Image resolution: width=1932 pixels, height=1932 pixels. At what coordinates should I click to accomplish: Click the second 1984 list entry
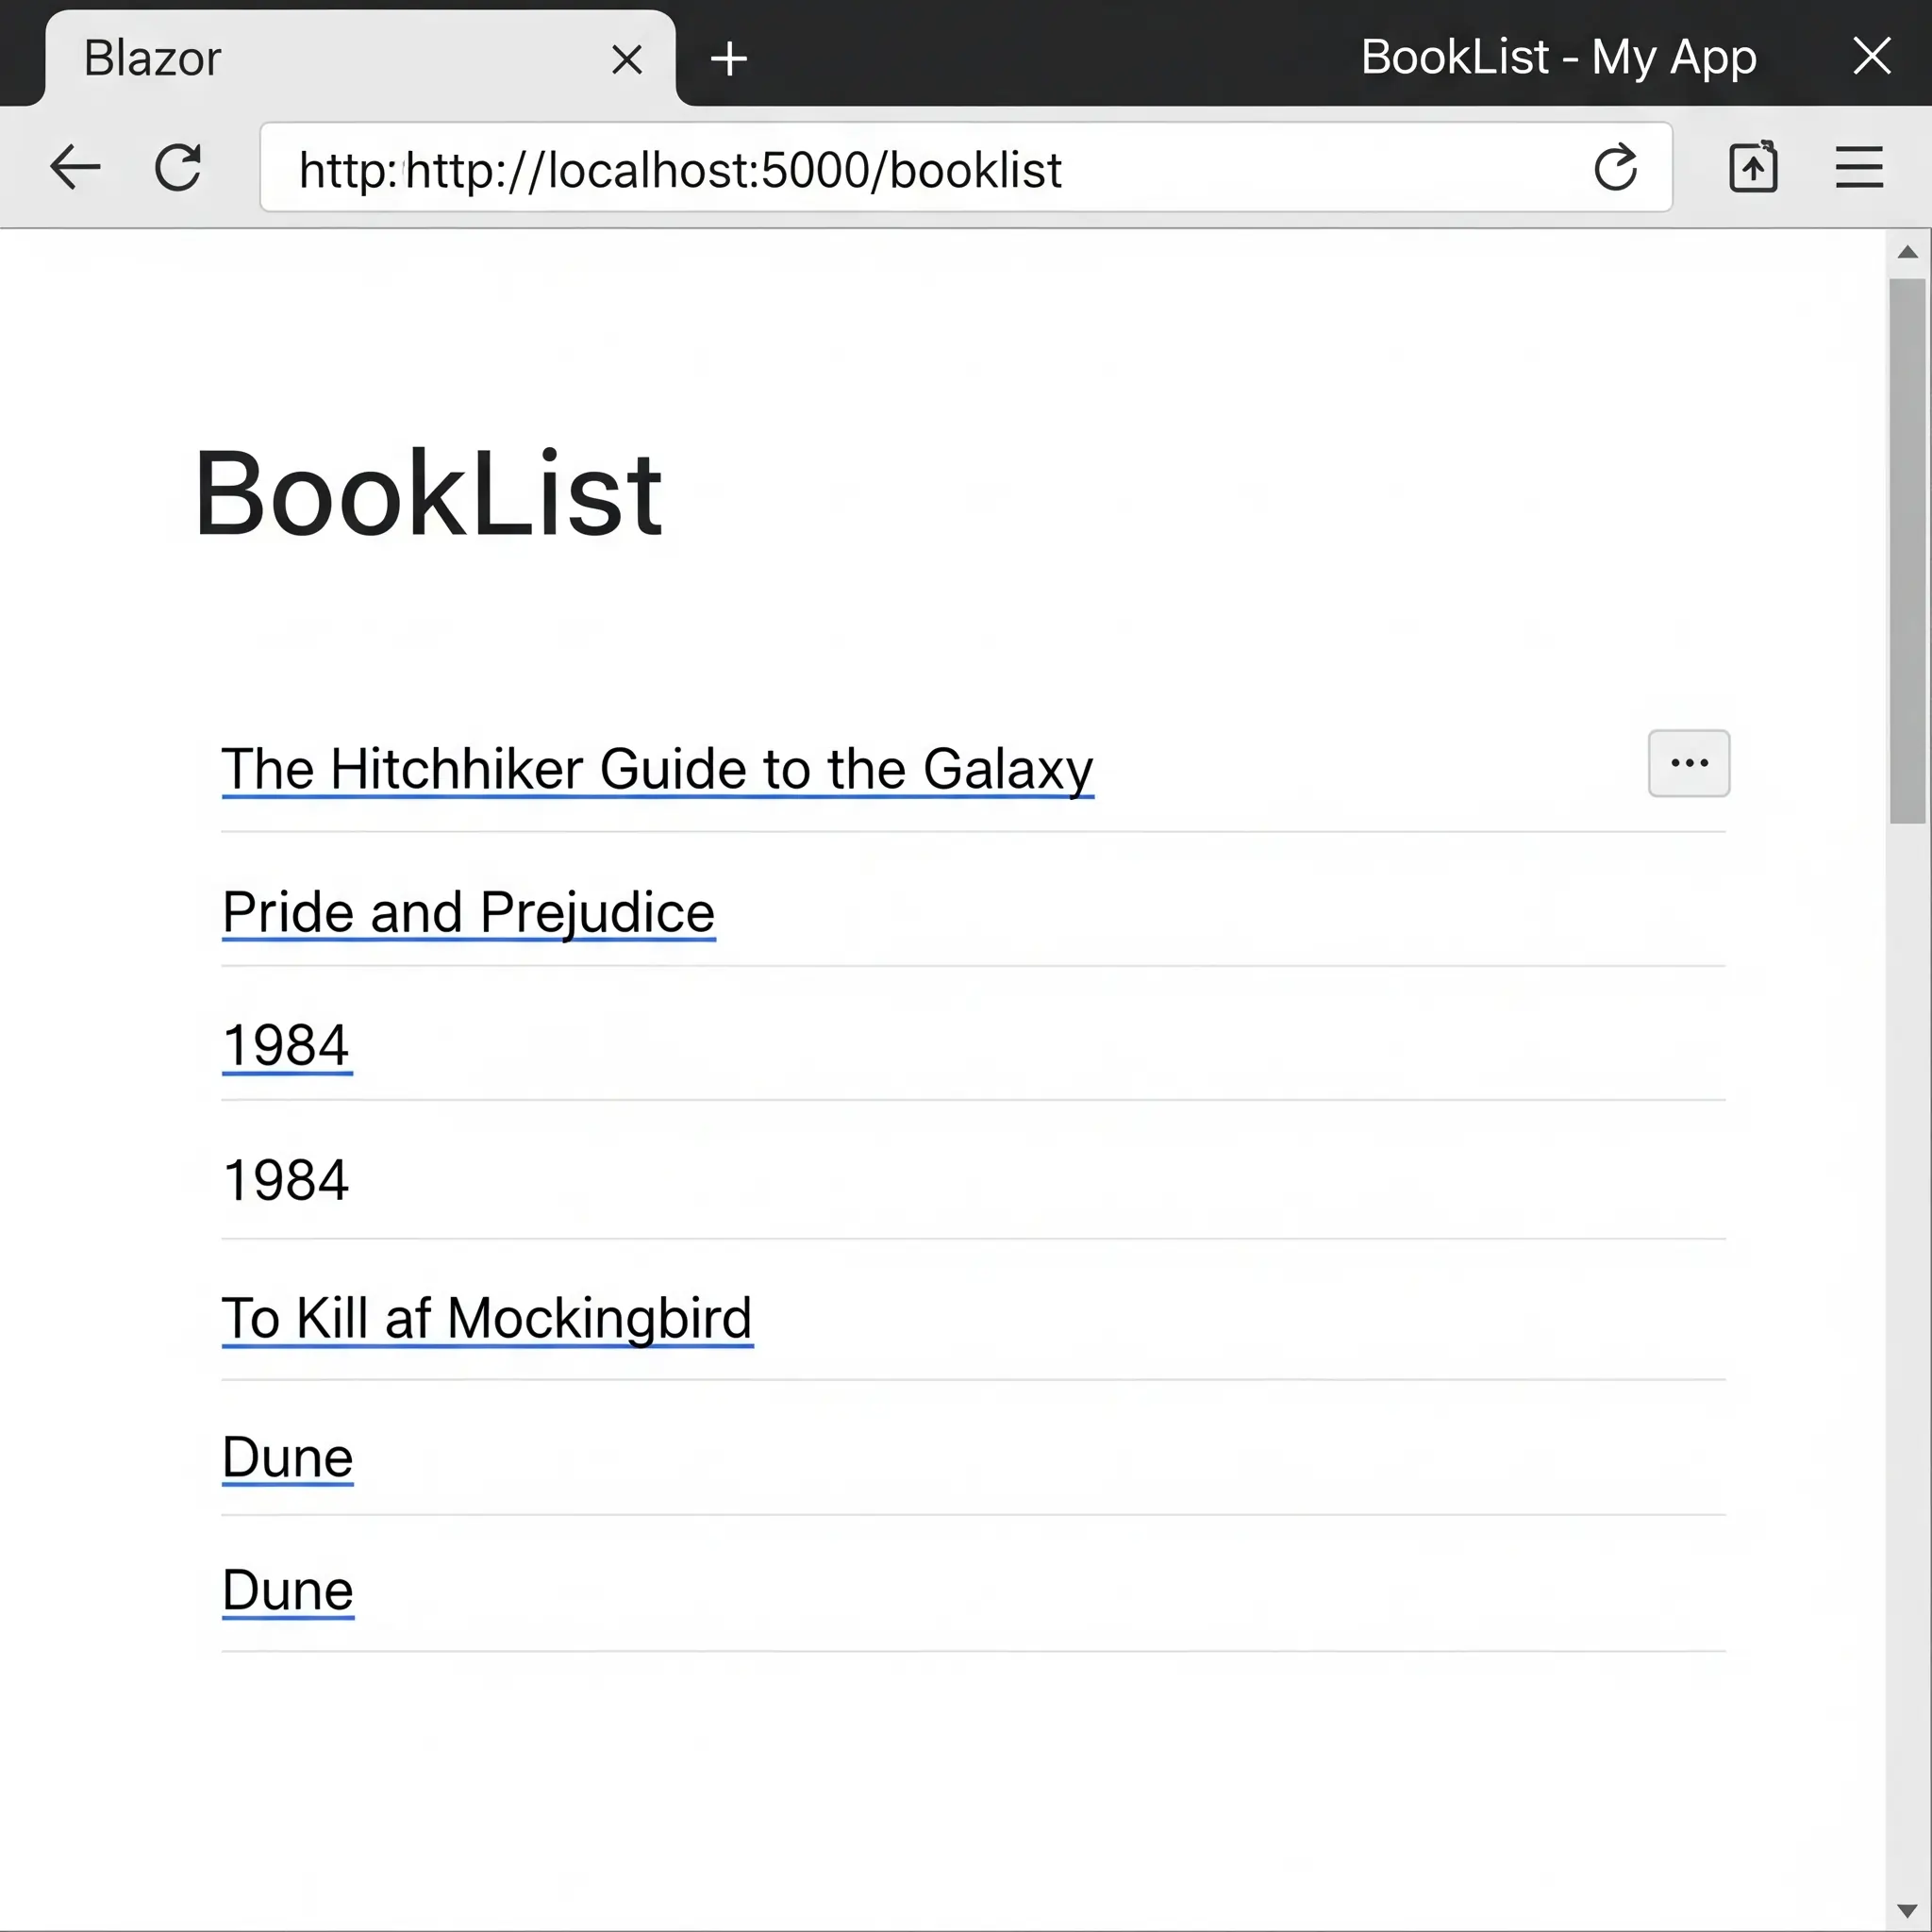286,1180
